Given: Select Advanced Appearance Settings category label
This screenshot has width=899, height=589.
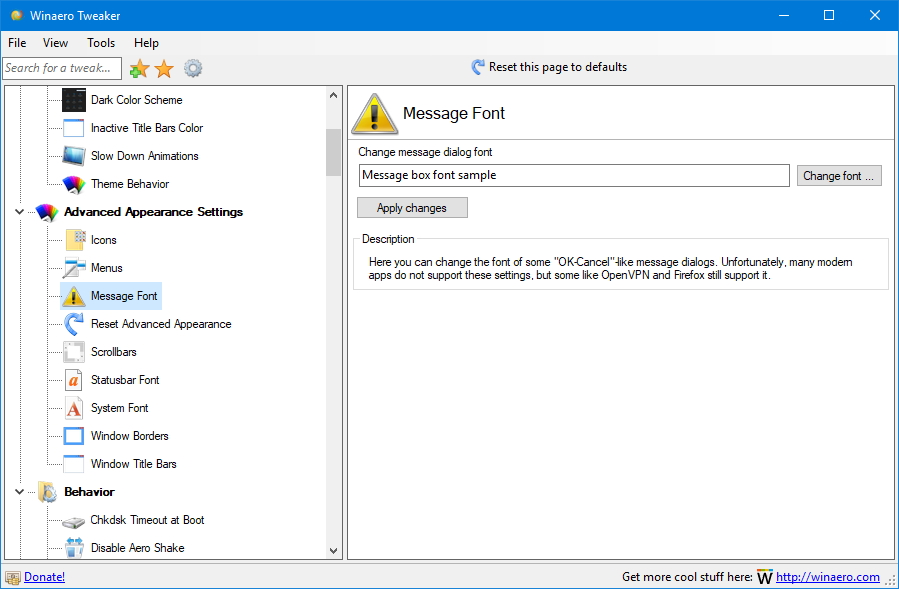Looking at the screenshot, I should [x=153, y=212].
